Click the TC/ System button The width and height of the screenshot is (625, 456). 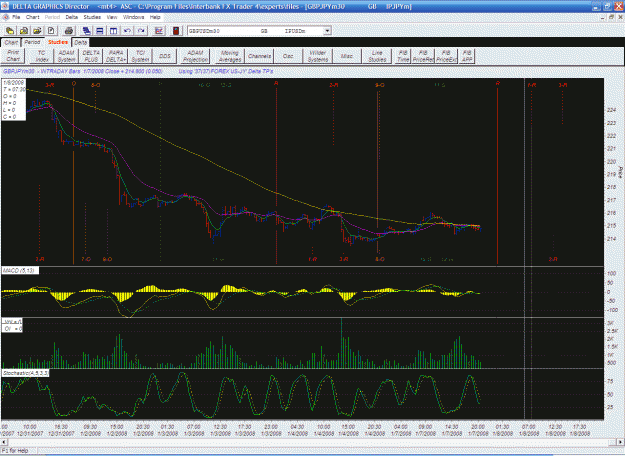140,56
